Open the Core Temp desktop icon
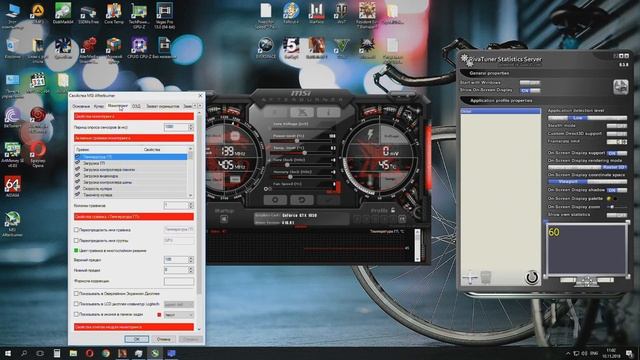Image resolution: width=640 pixels, height=360 pixels. pos(114,13)
